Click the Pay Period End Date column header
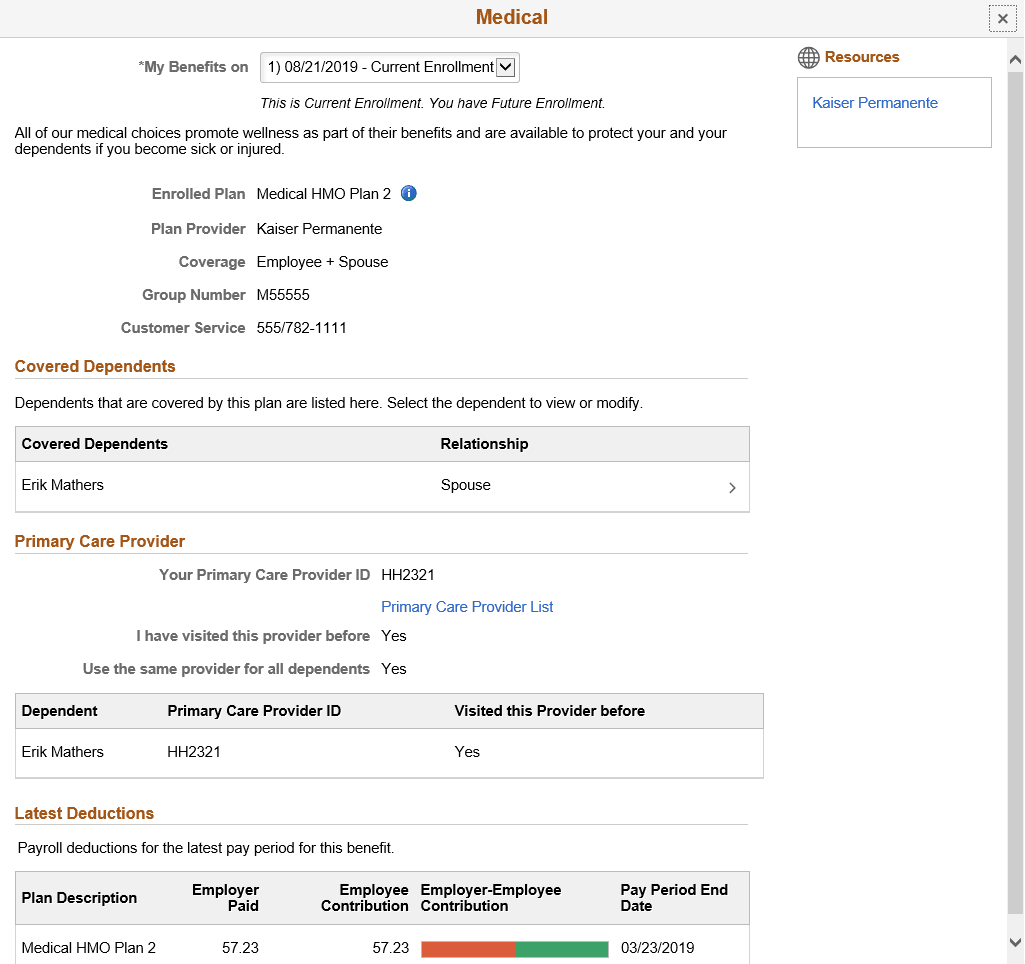The width and height of the screenshot is (1025, 964). [674, 898]
